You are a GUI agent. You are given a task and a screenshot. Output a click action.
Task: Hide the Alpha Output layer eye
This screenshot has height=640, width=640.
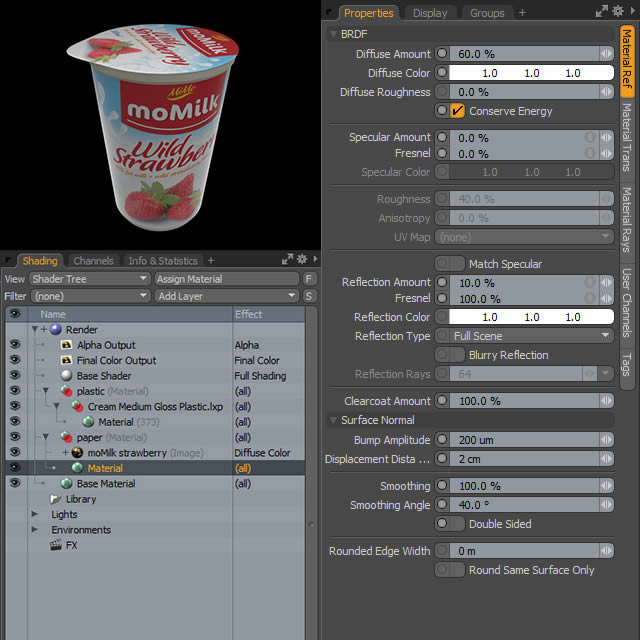15,344
